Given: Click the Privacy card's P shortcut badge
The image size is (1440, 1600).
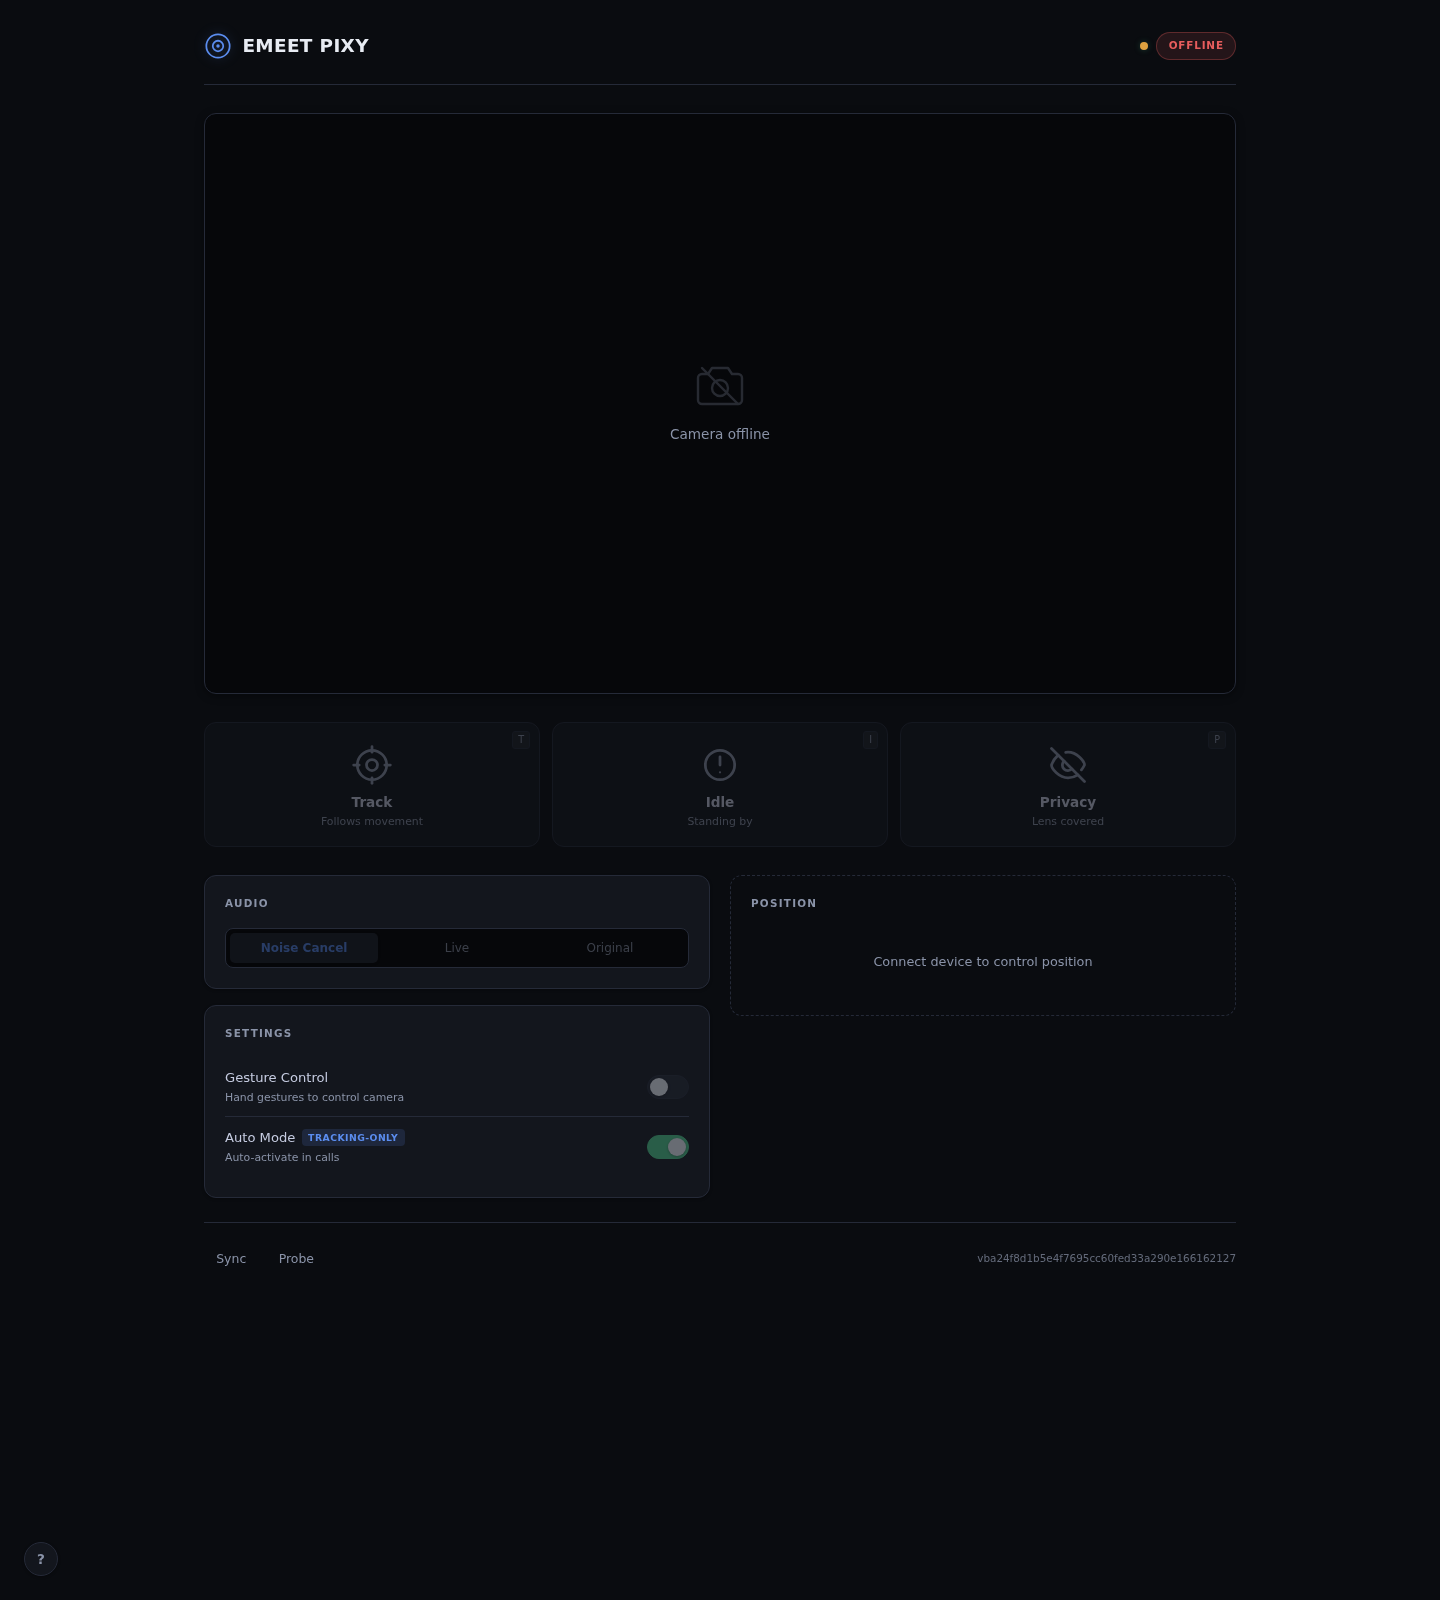Looking at the screenshot, I should tap(1217, 740).
